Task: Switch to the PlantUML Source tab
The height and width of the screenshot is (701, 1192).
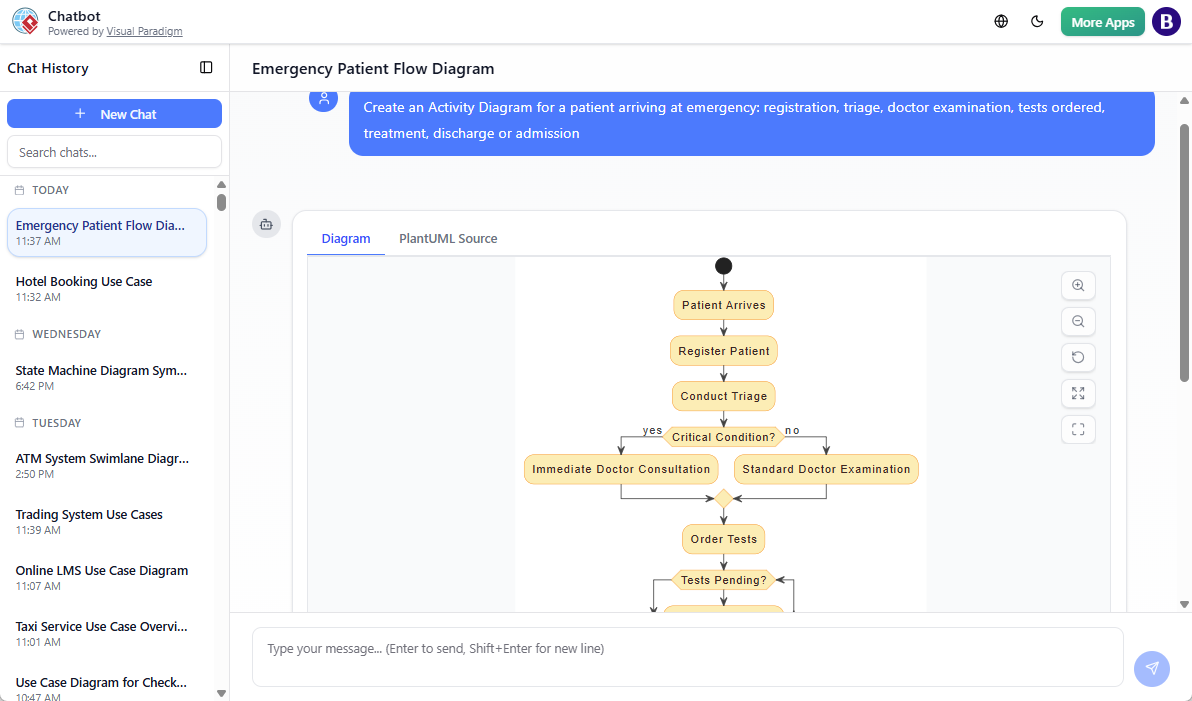Action: pyautogui.click(x=447, y=238)
